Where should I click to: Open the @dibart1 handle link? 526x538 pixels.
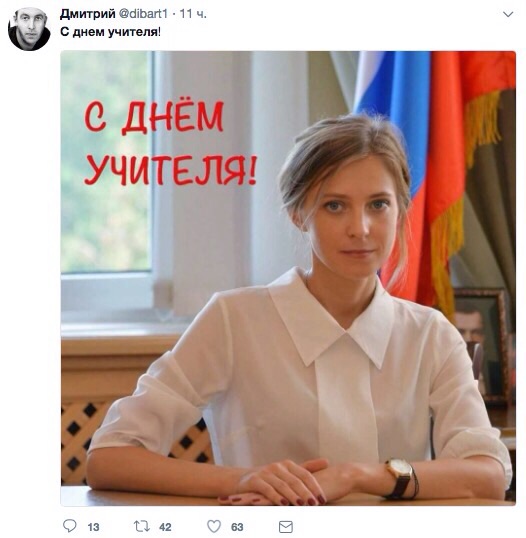tap(143, 14)
